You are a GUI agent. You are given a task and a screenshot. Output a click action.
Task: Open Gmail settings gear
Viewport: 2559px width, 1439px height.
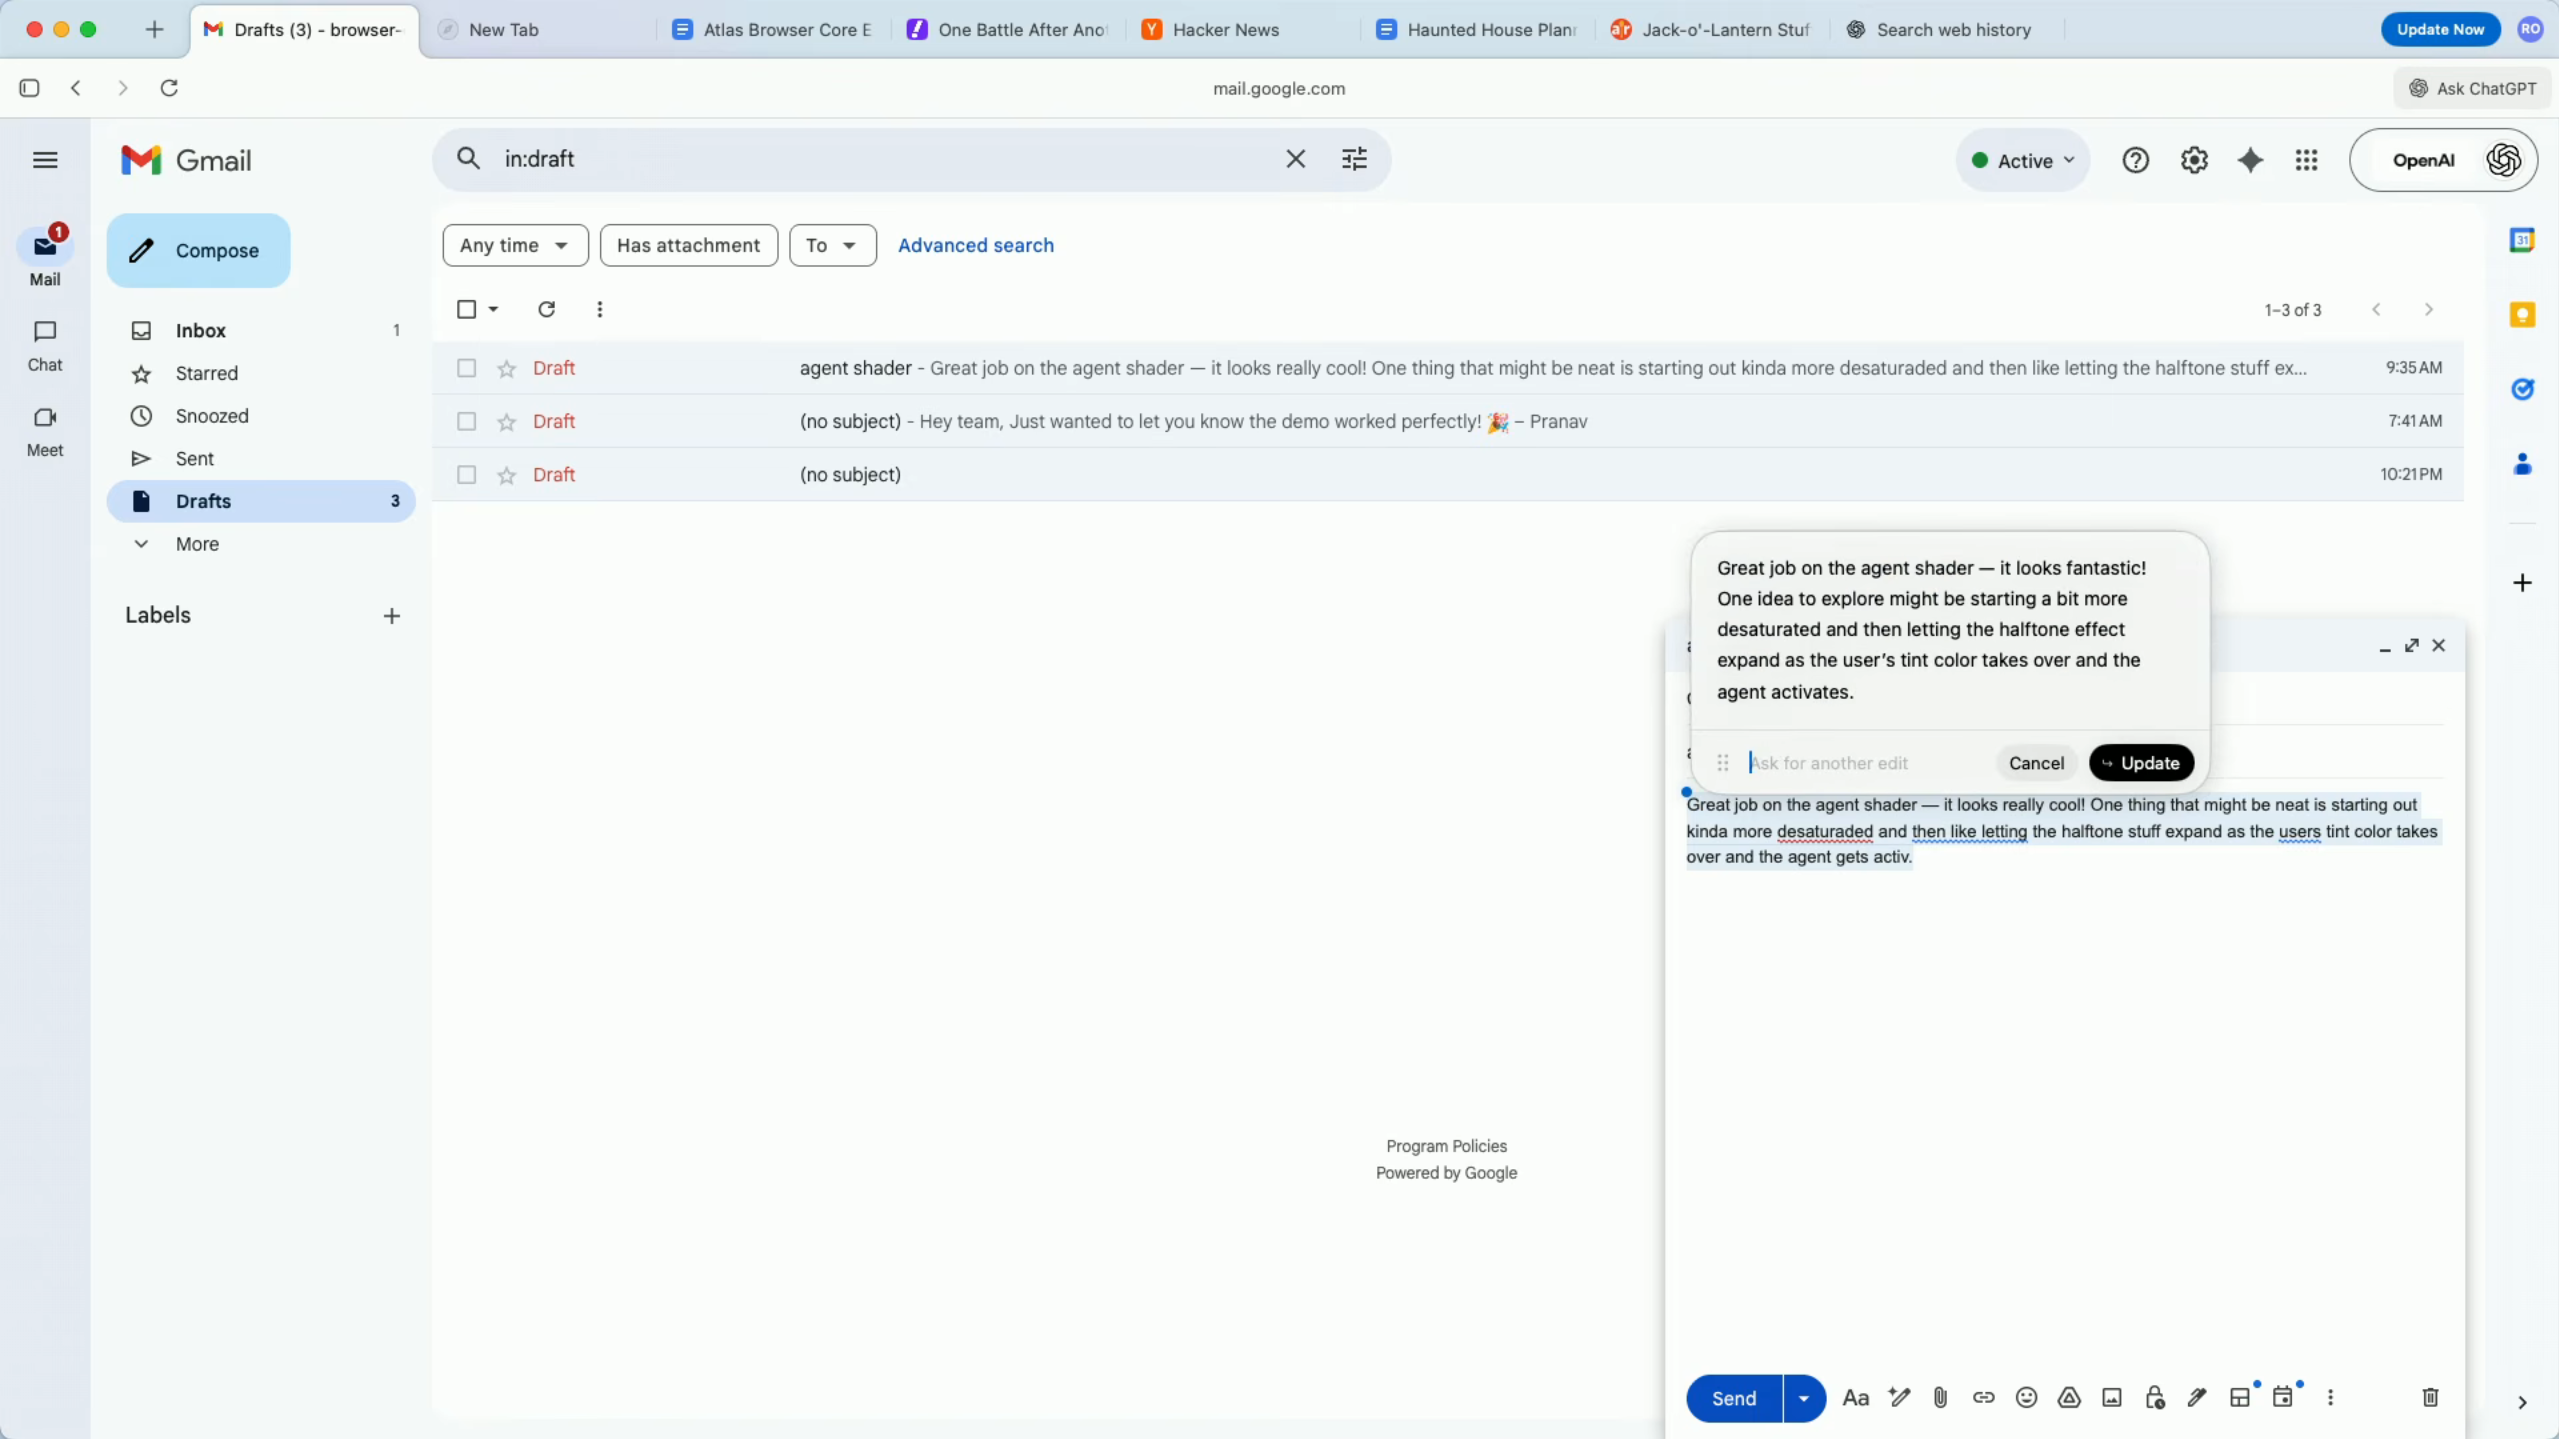click(2194, 160)
